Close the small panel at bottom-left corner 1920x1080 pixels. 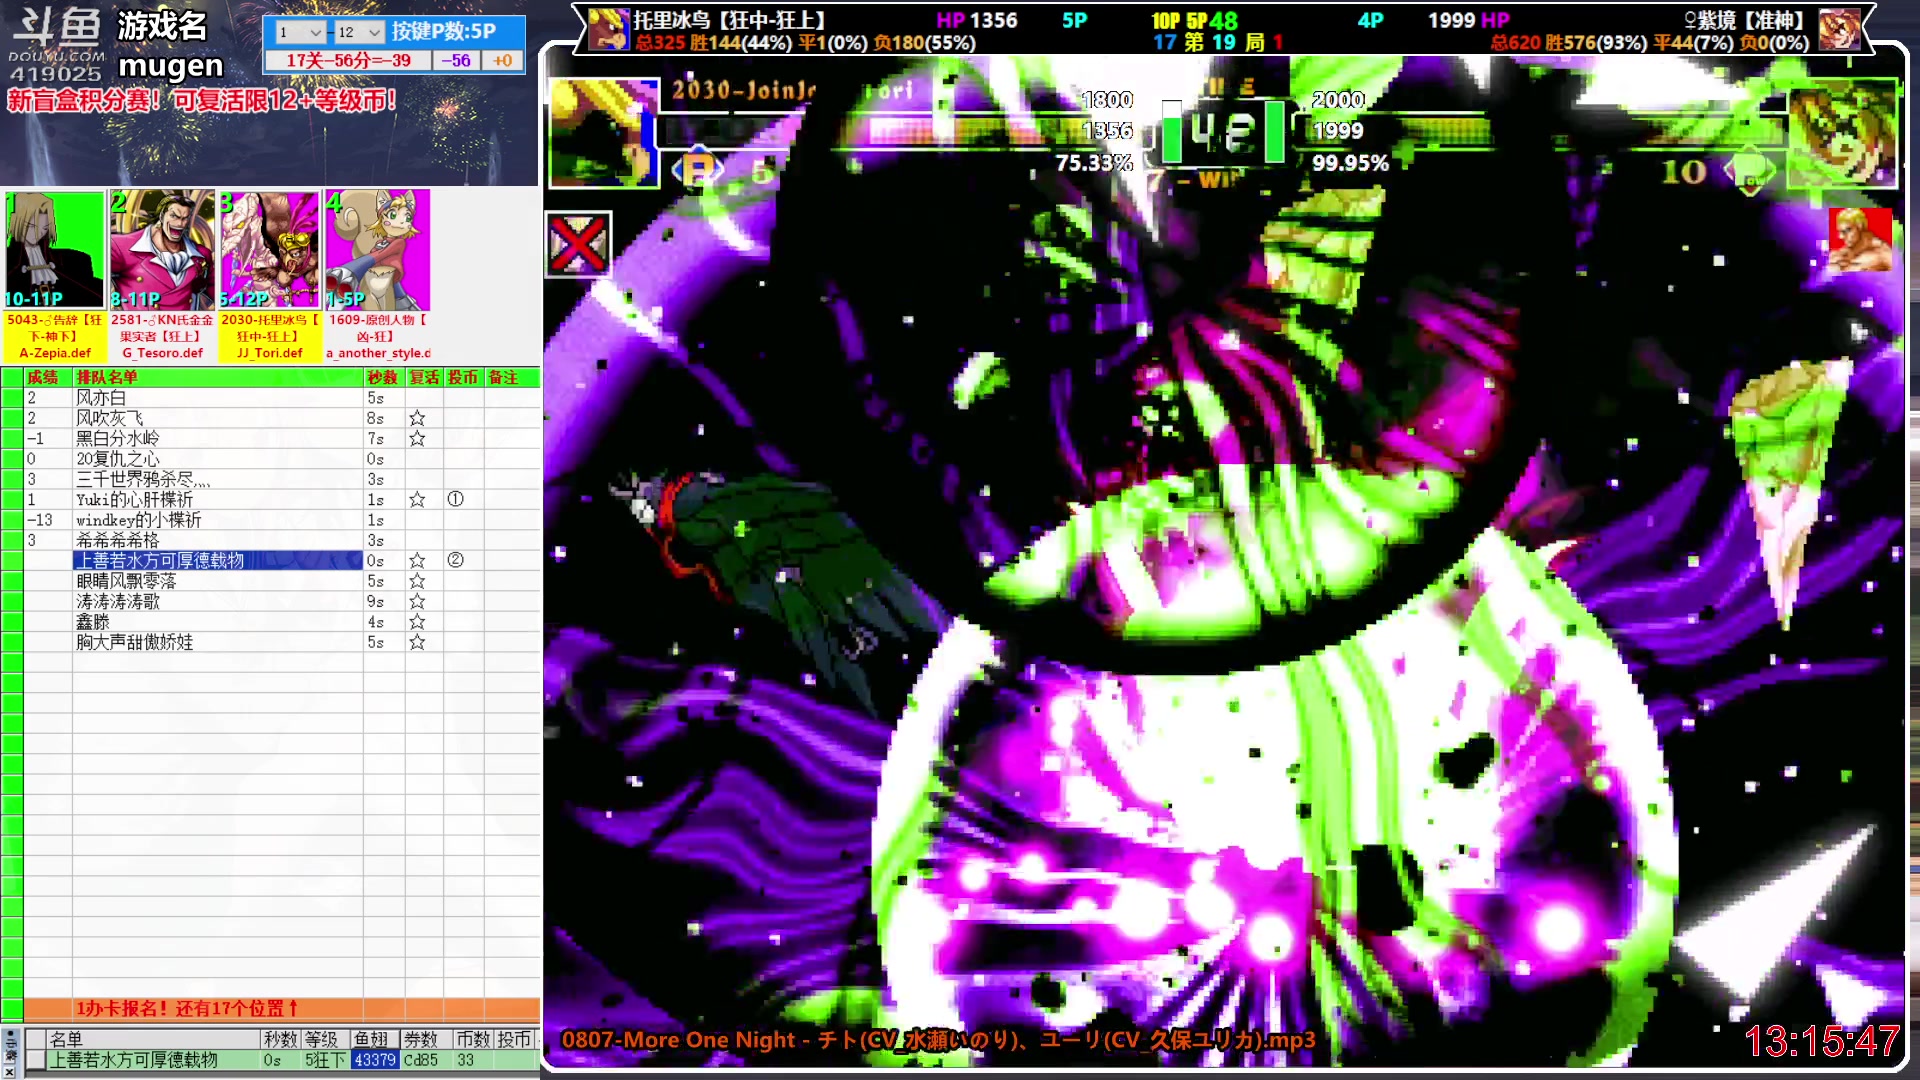pos(10,1071)
